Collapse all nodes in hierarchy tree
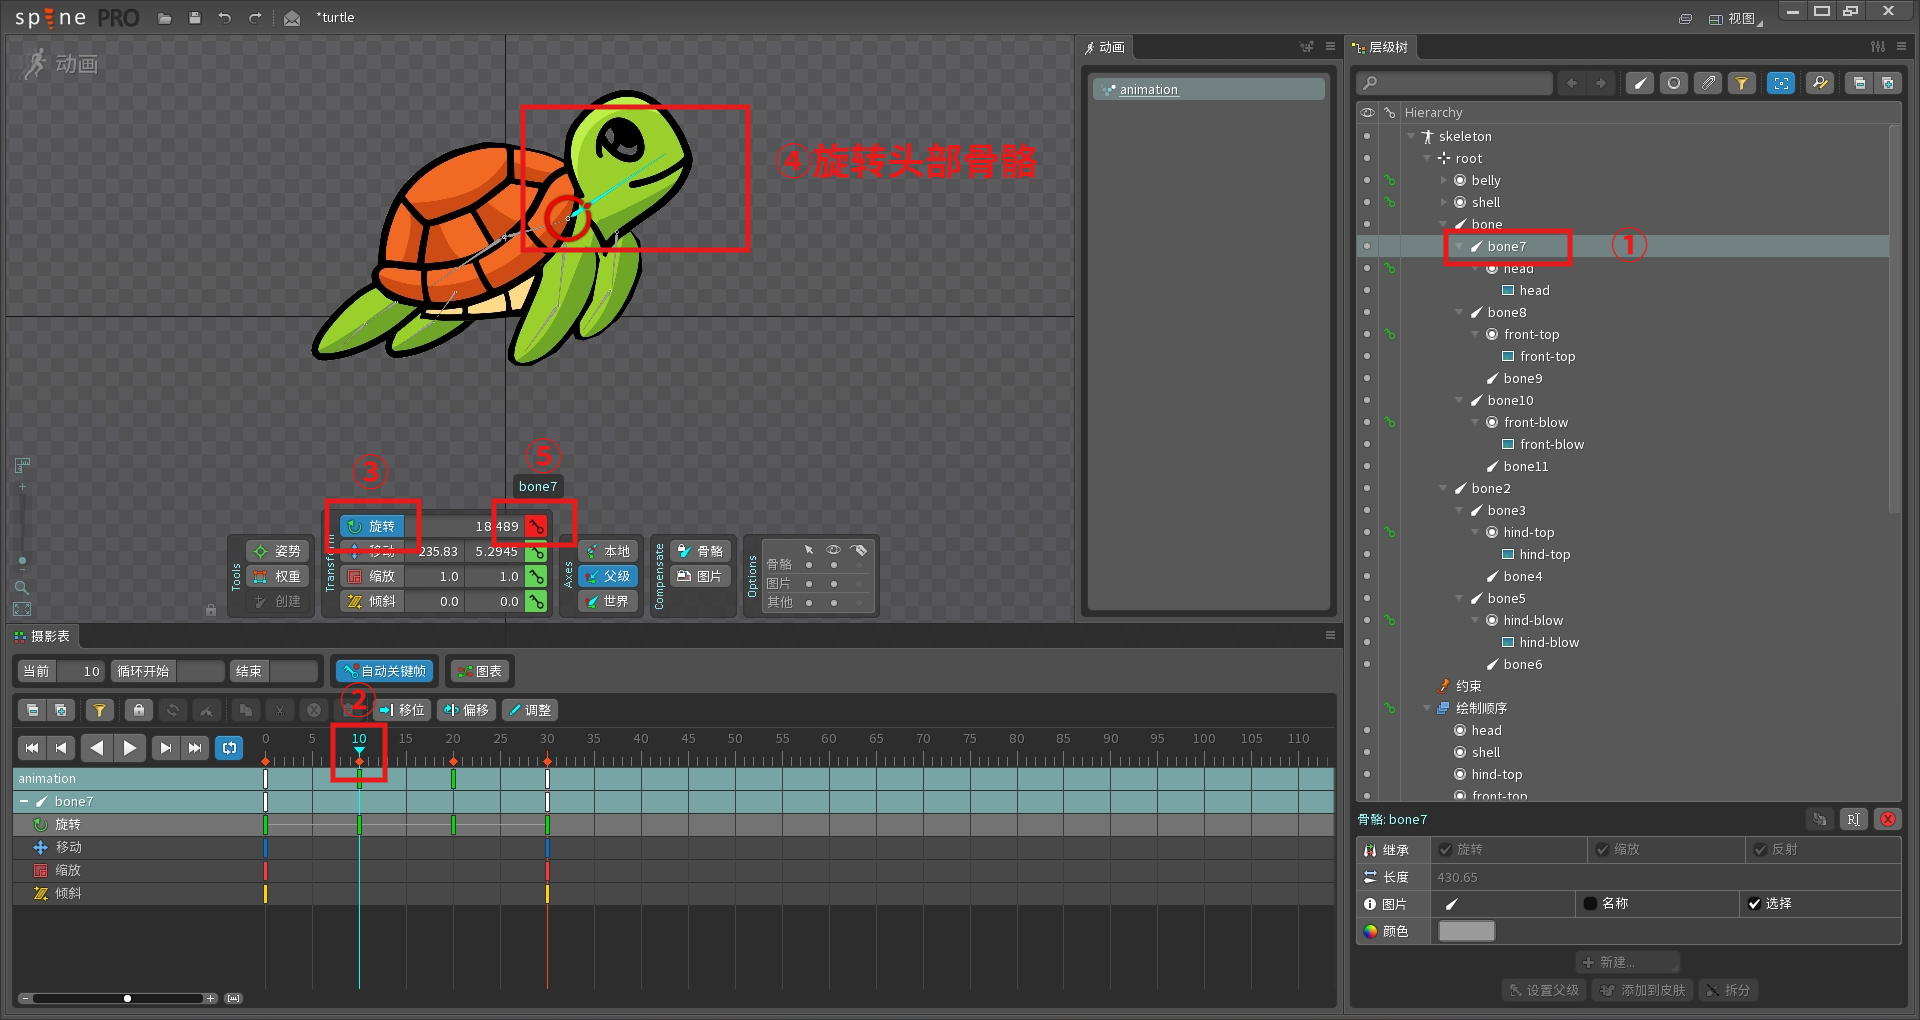Viewport: 1920px width, 1020px height. tap(1859, 83)
